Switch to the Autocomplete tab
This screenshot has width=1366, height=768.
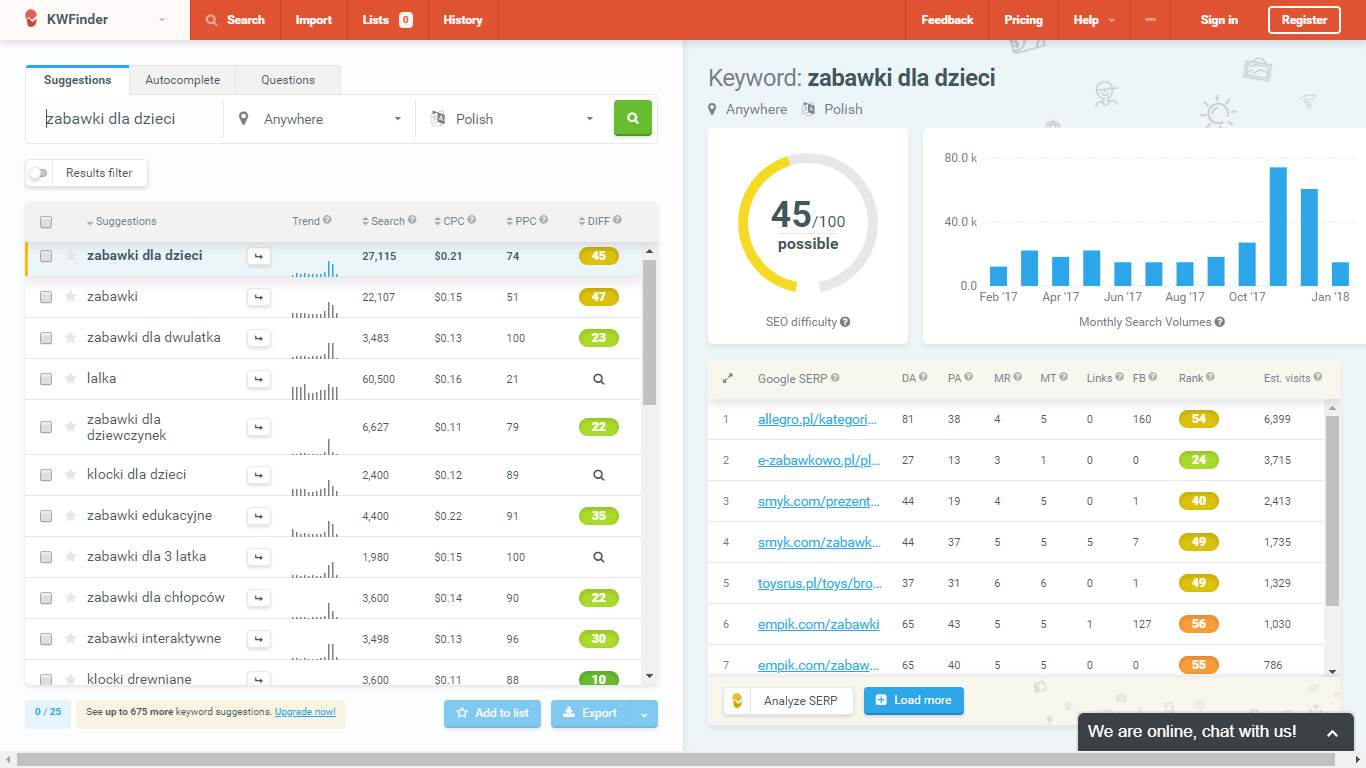click(x=182, y=80)
